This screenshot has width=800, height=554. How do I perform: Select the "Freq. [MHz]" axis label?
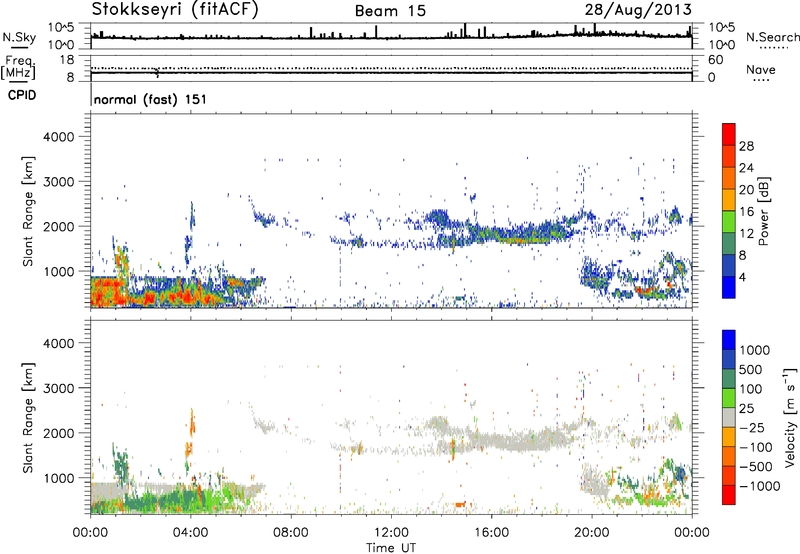pos(18,67)
